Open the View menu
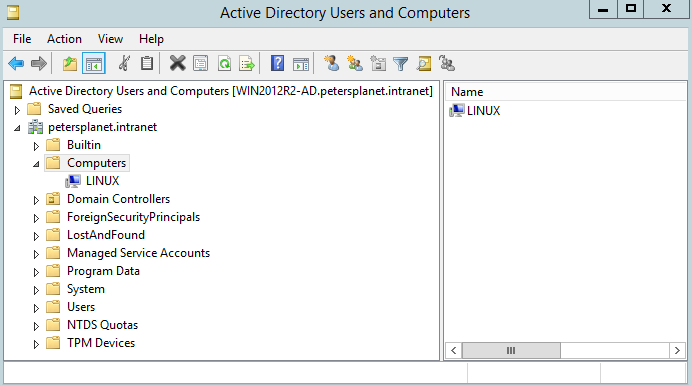 coord(110,39)
